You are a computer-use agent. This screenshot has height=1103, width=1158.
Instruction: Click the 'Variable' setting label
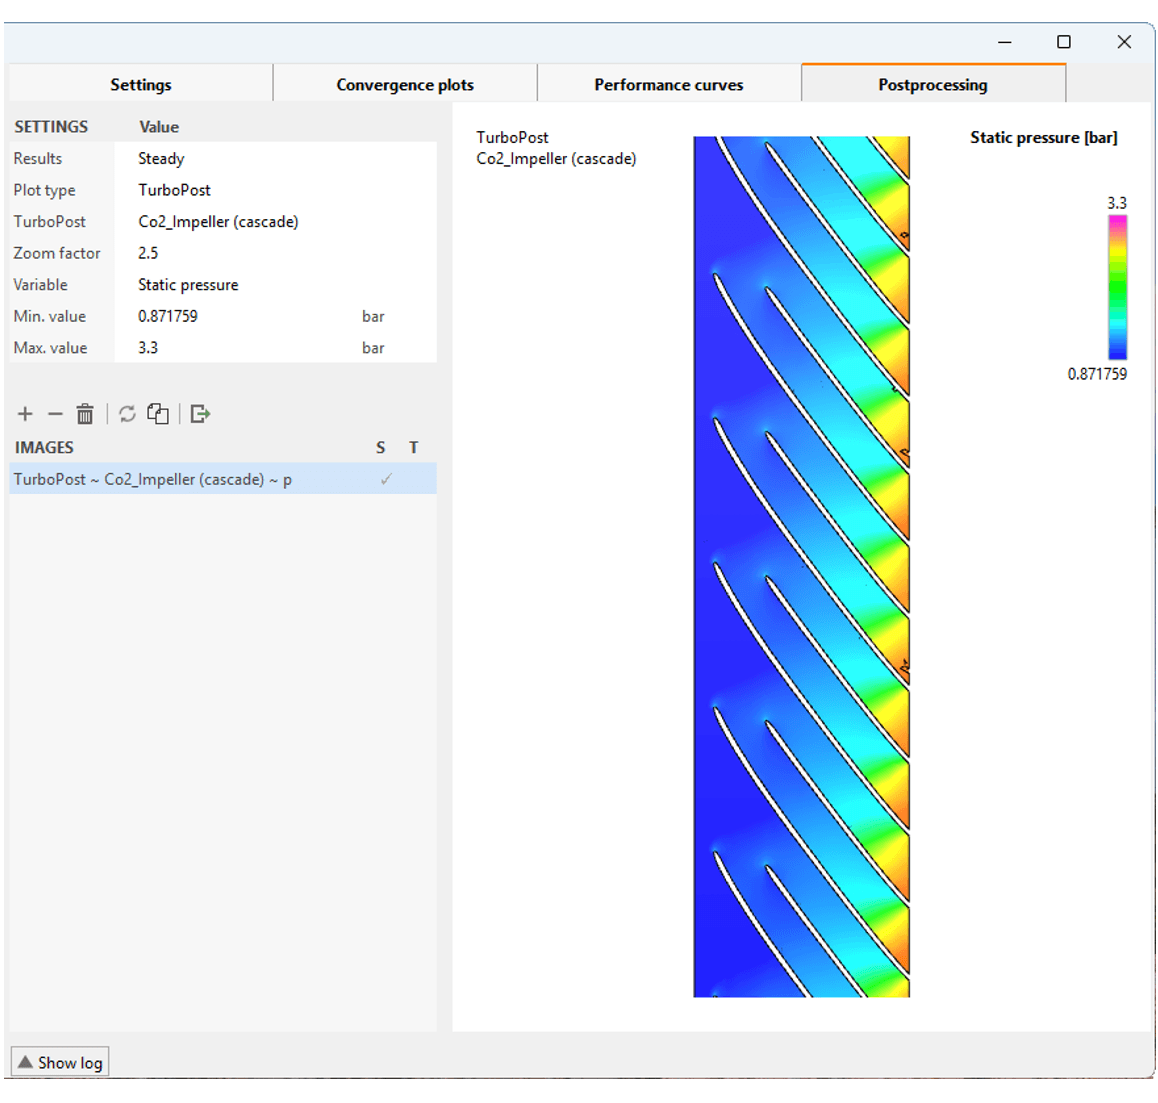tap(41, 285)
